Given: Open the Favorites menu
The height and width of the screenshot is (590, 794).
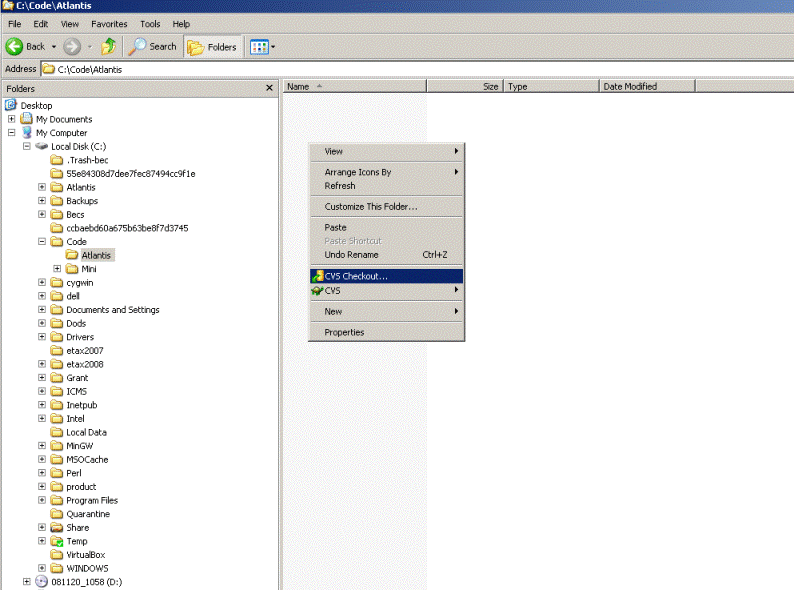Looking at the screenshot, I should pyautogui.click(x=109, y=23).
